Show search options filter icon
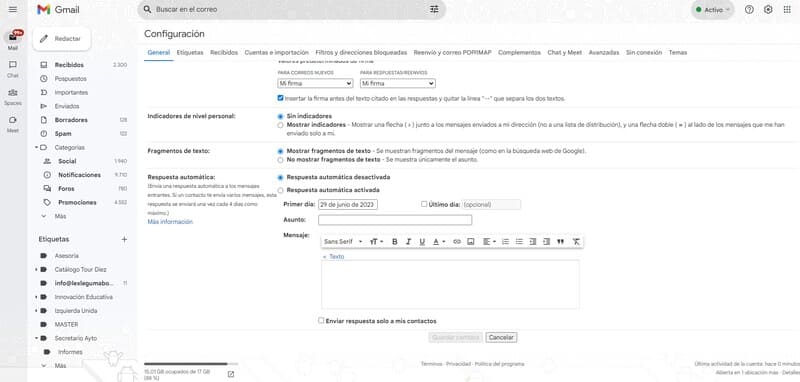Viewport: 800px width, 382px height. point(434,9)
